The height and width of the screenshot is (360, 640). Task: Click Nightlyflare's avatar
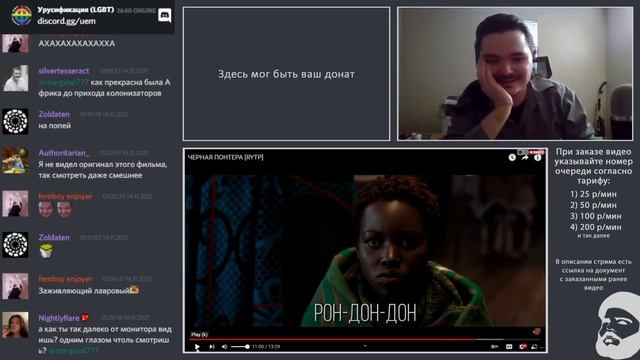coord(16,325)
